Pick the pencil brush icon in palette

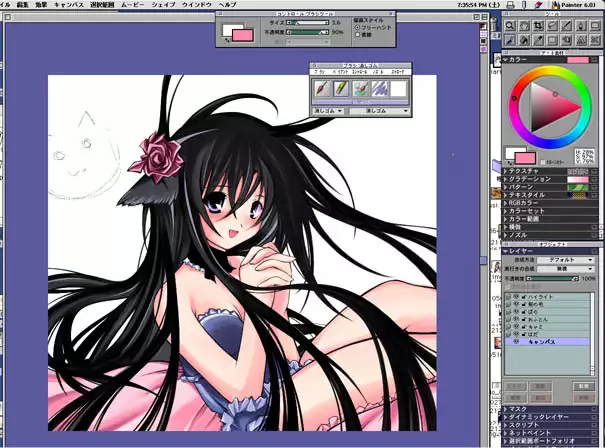click(343, 89)
